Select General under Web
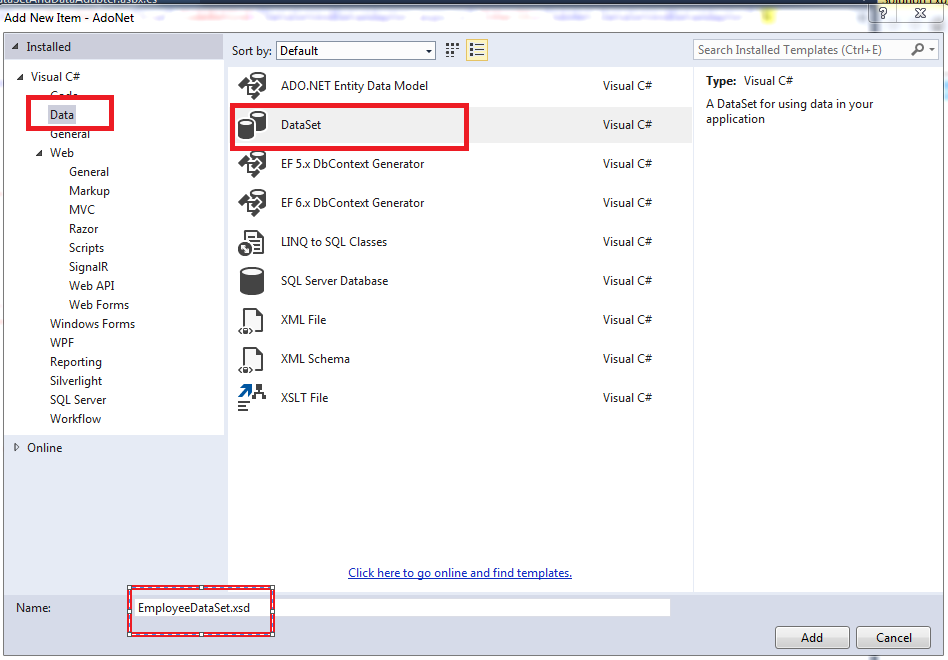This screenshot has height=660, width=948. click(89, 172)
